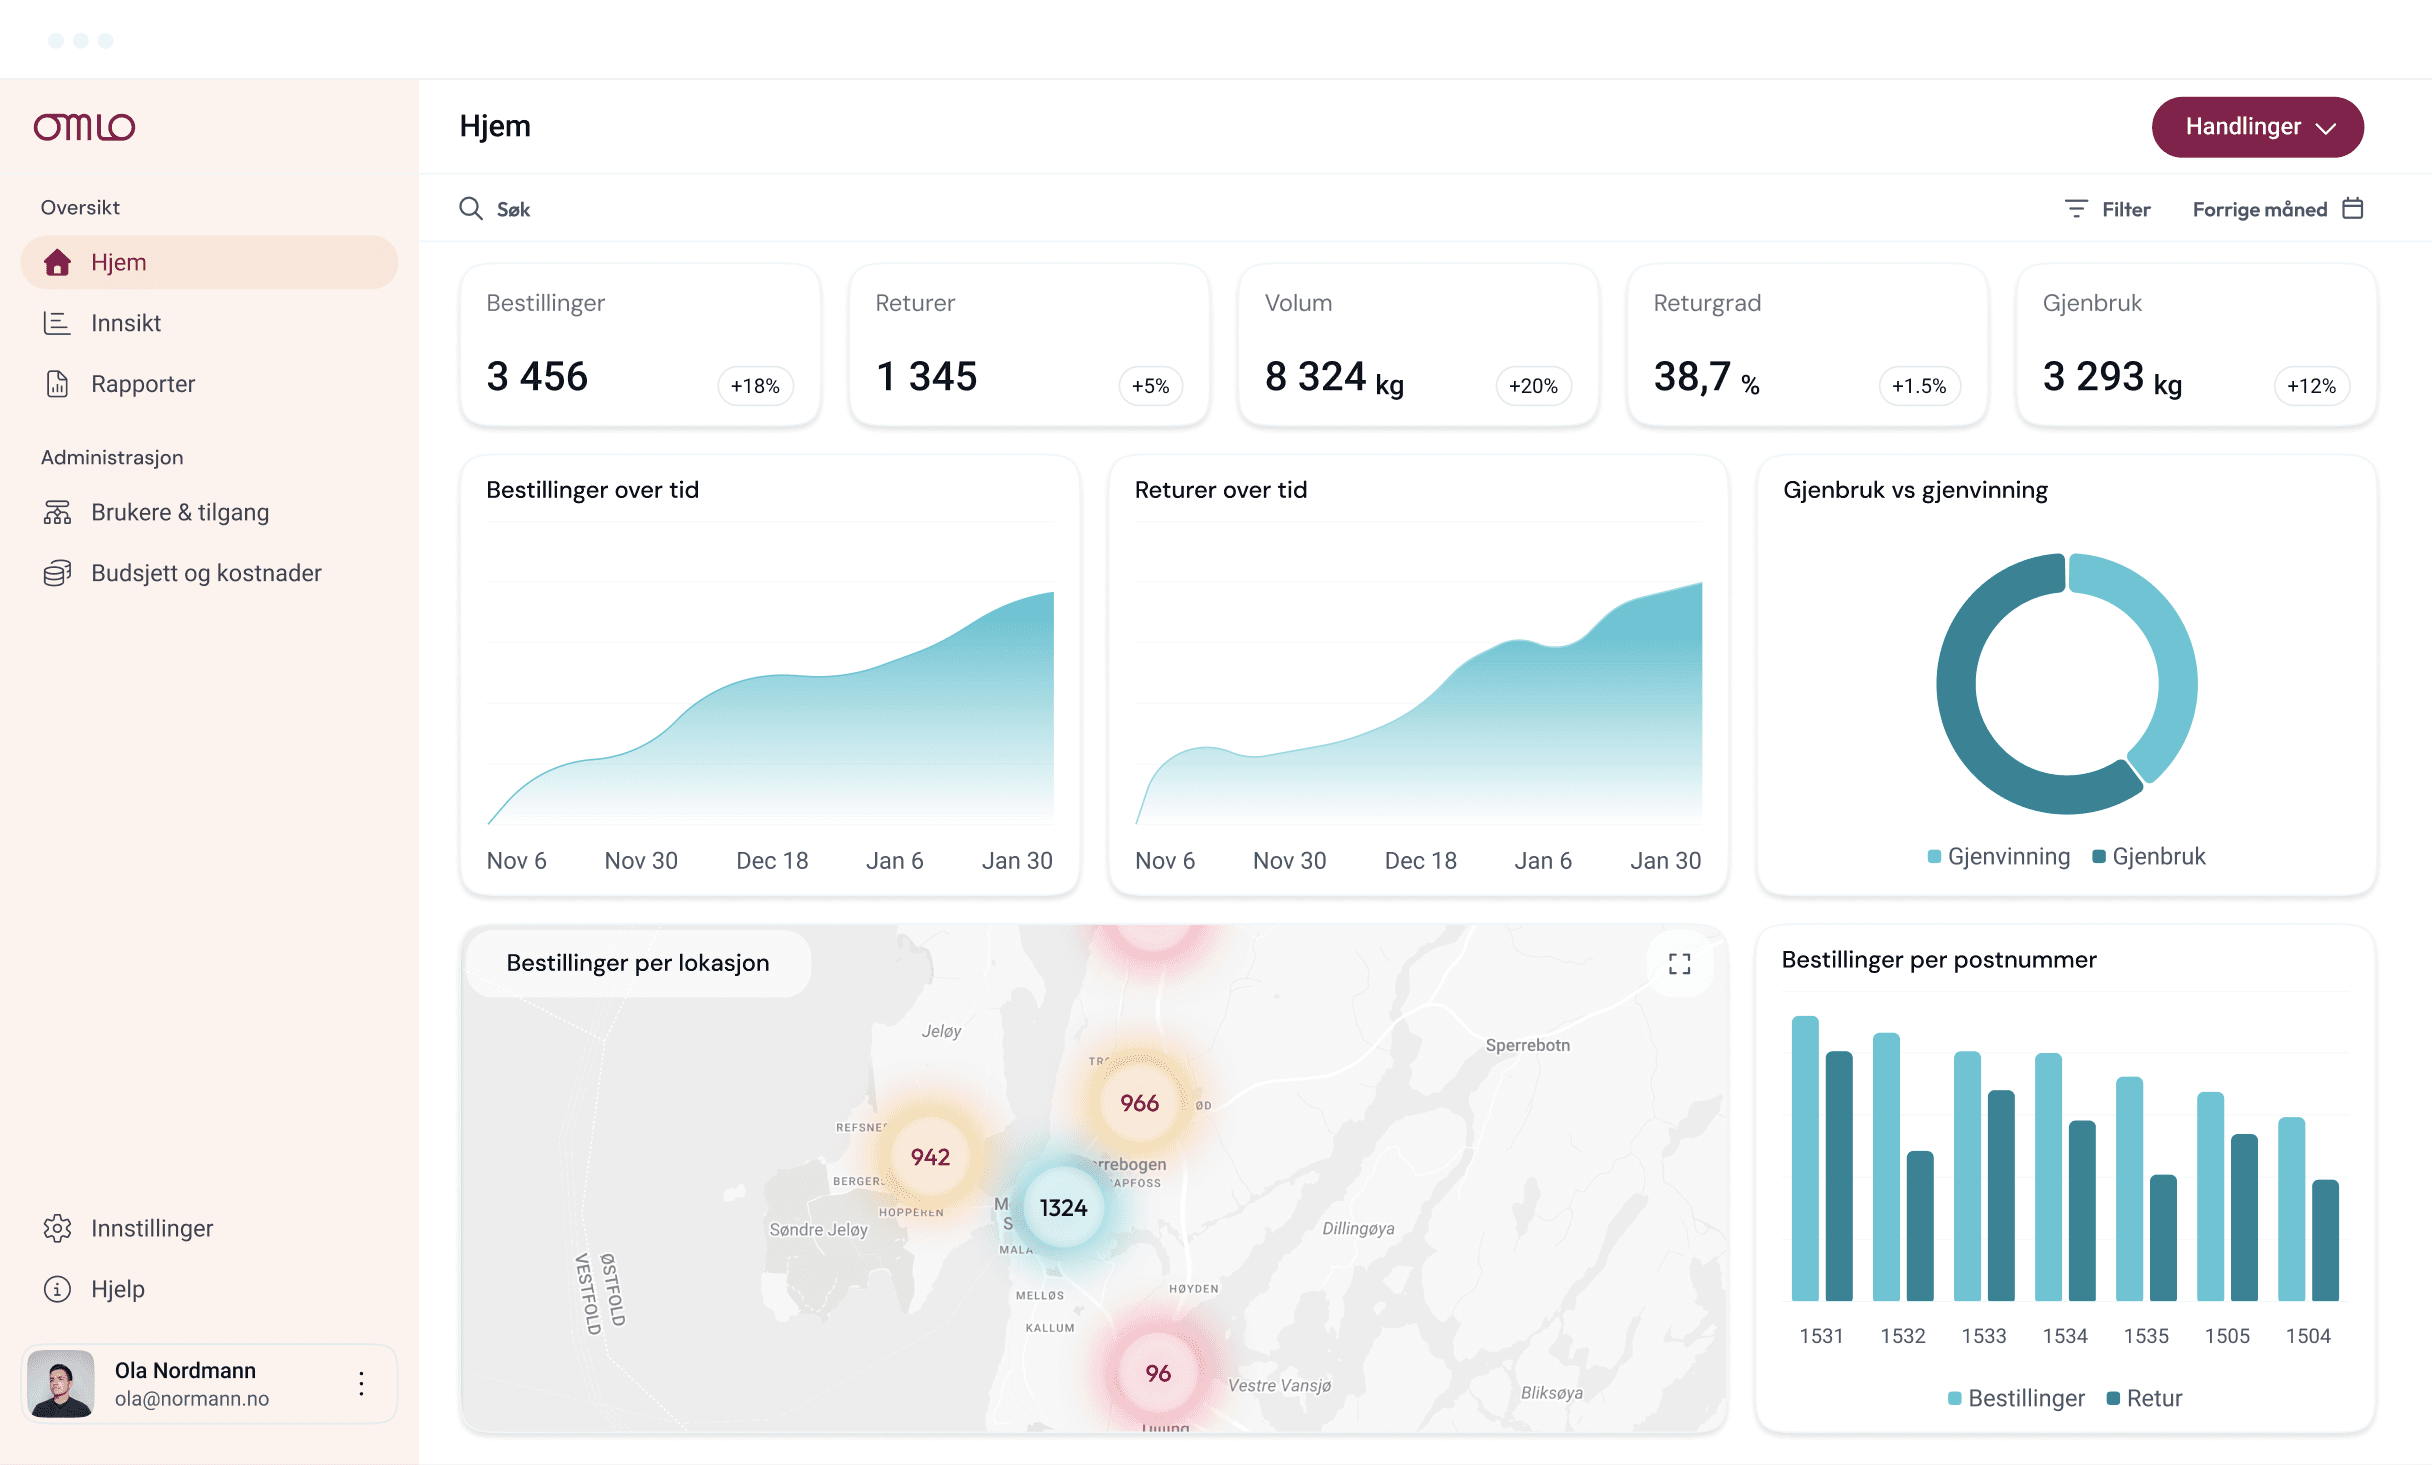Open Forrige måned date selector
This screenshot has width=2432, height=1465.
point(2278,209)
